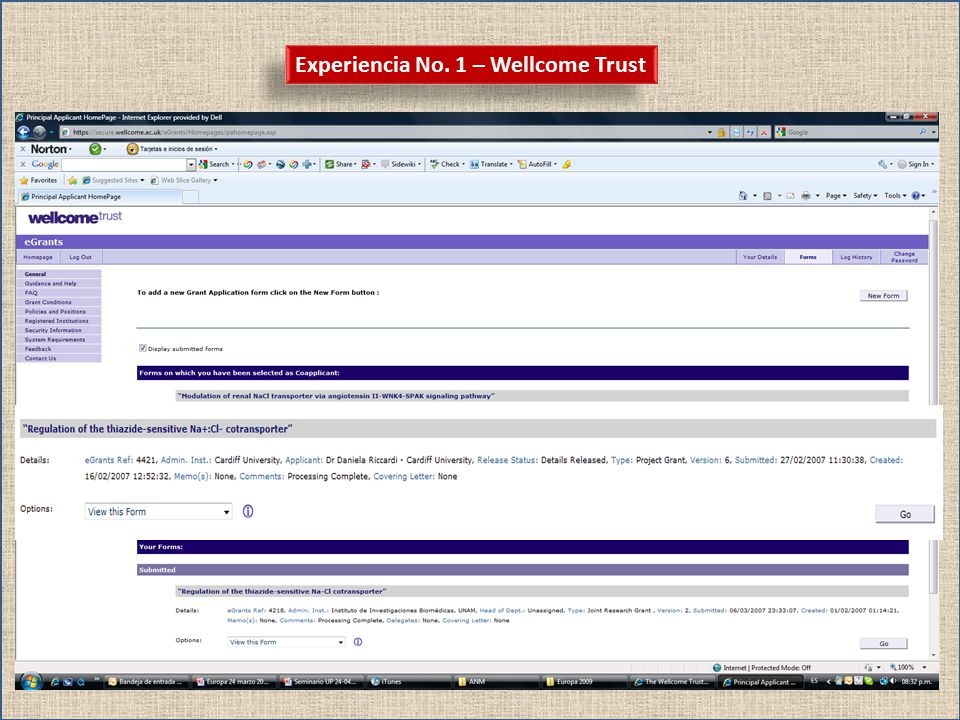Click the Sign In button on Google toolbar

tap(915, 164)
